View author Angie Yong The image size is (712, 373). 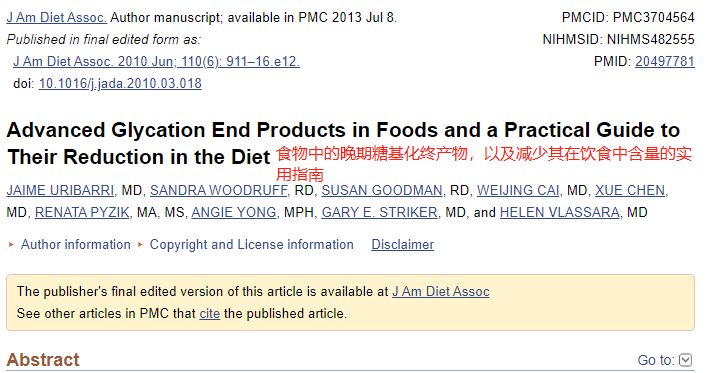(233, 212)
